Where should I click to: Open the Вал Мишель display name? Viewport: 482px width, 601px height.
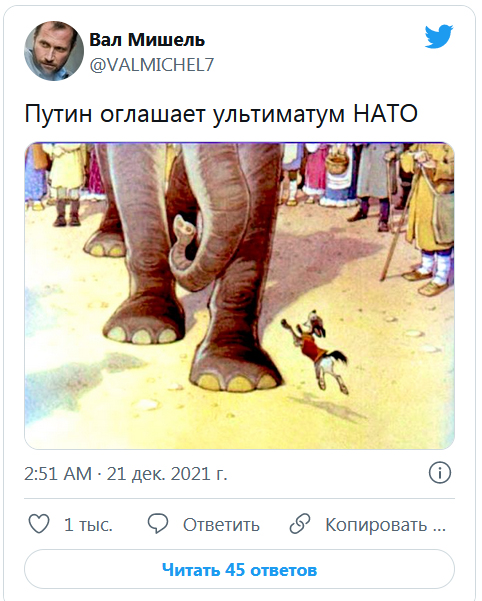click(147, 40)
